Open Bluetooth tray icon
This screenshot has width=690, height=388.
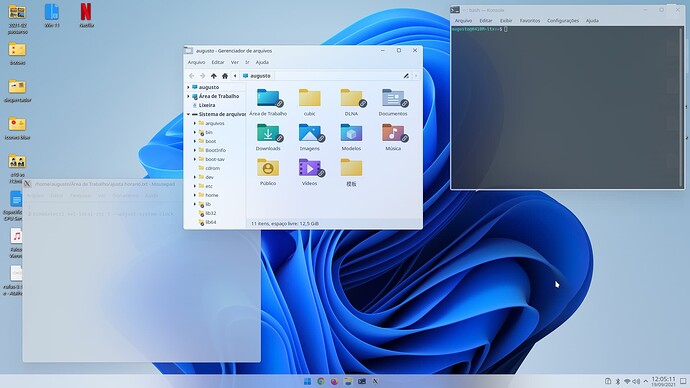pos(617,381)
